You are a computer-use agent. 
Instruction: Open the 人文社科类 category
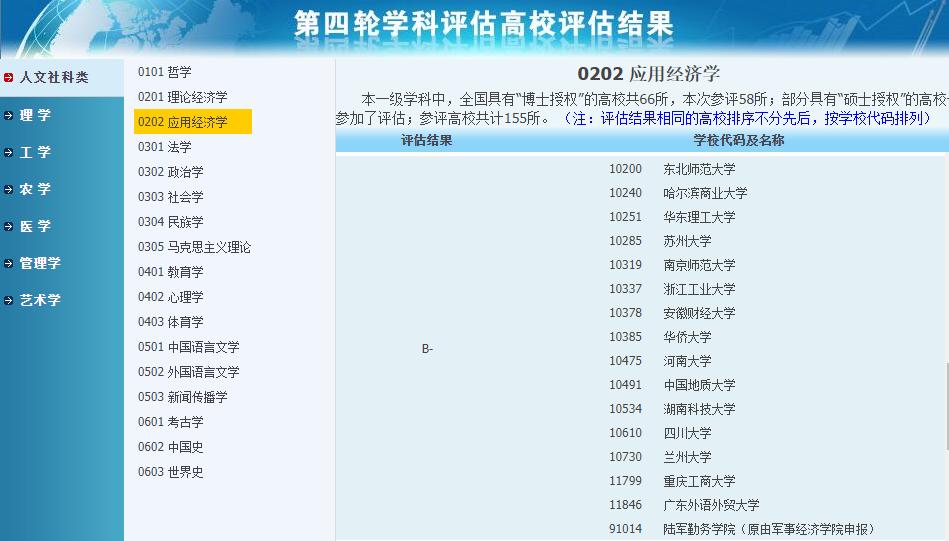coord(54,77)
